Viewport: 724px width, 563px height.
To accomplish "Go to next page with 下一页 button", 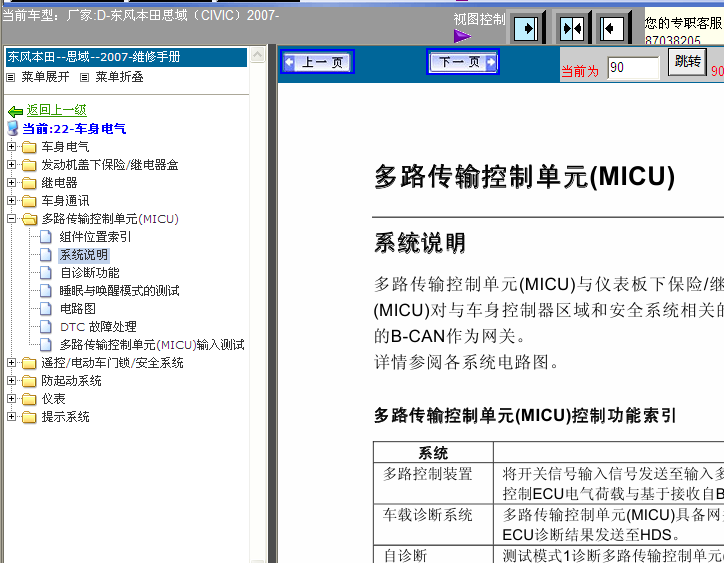I will [463, 62].
